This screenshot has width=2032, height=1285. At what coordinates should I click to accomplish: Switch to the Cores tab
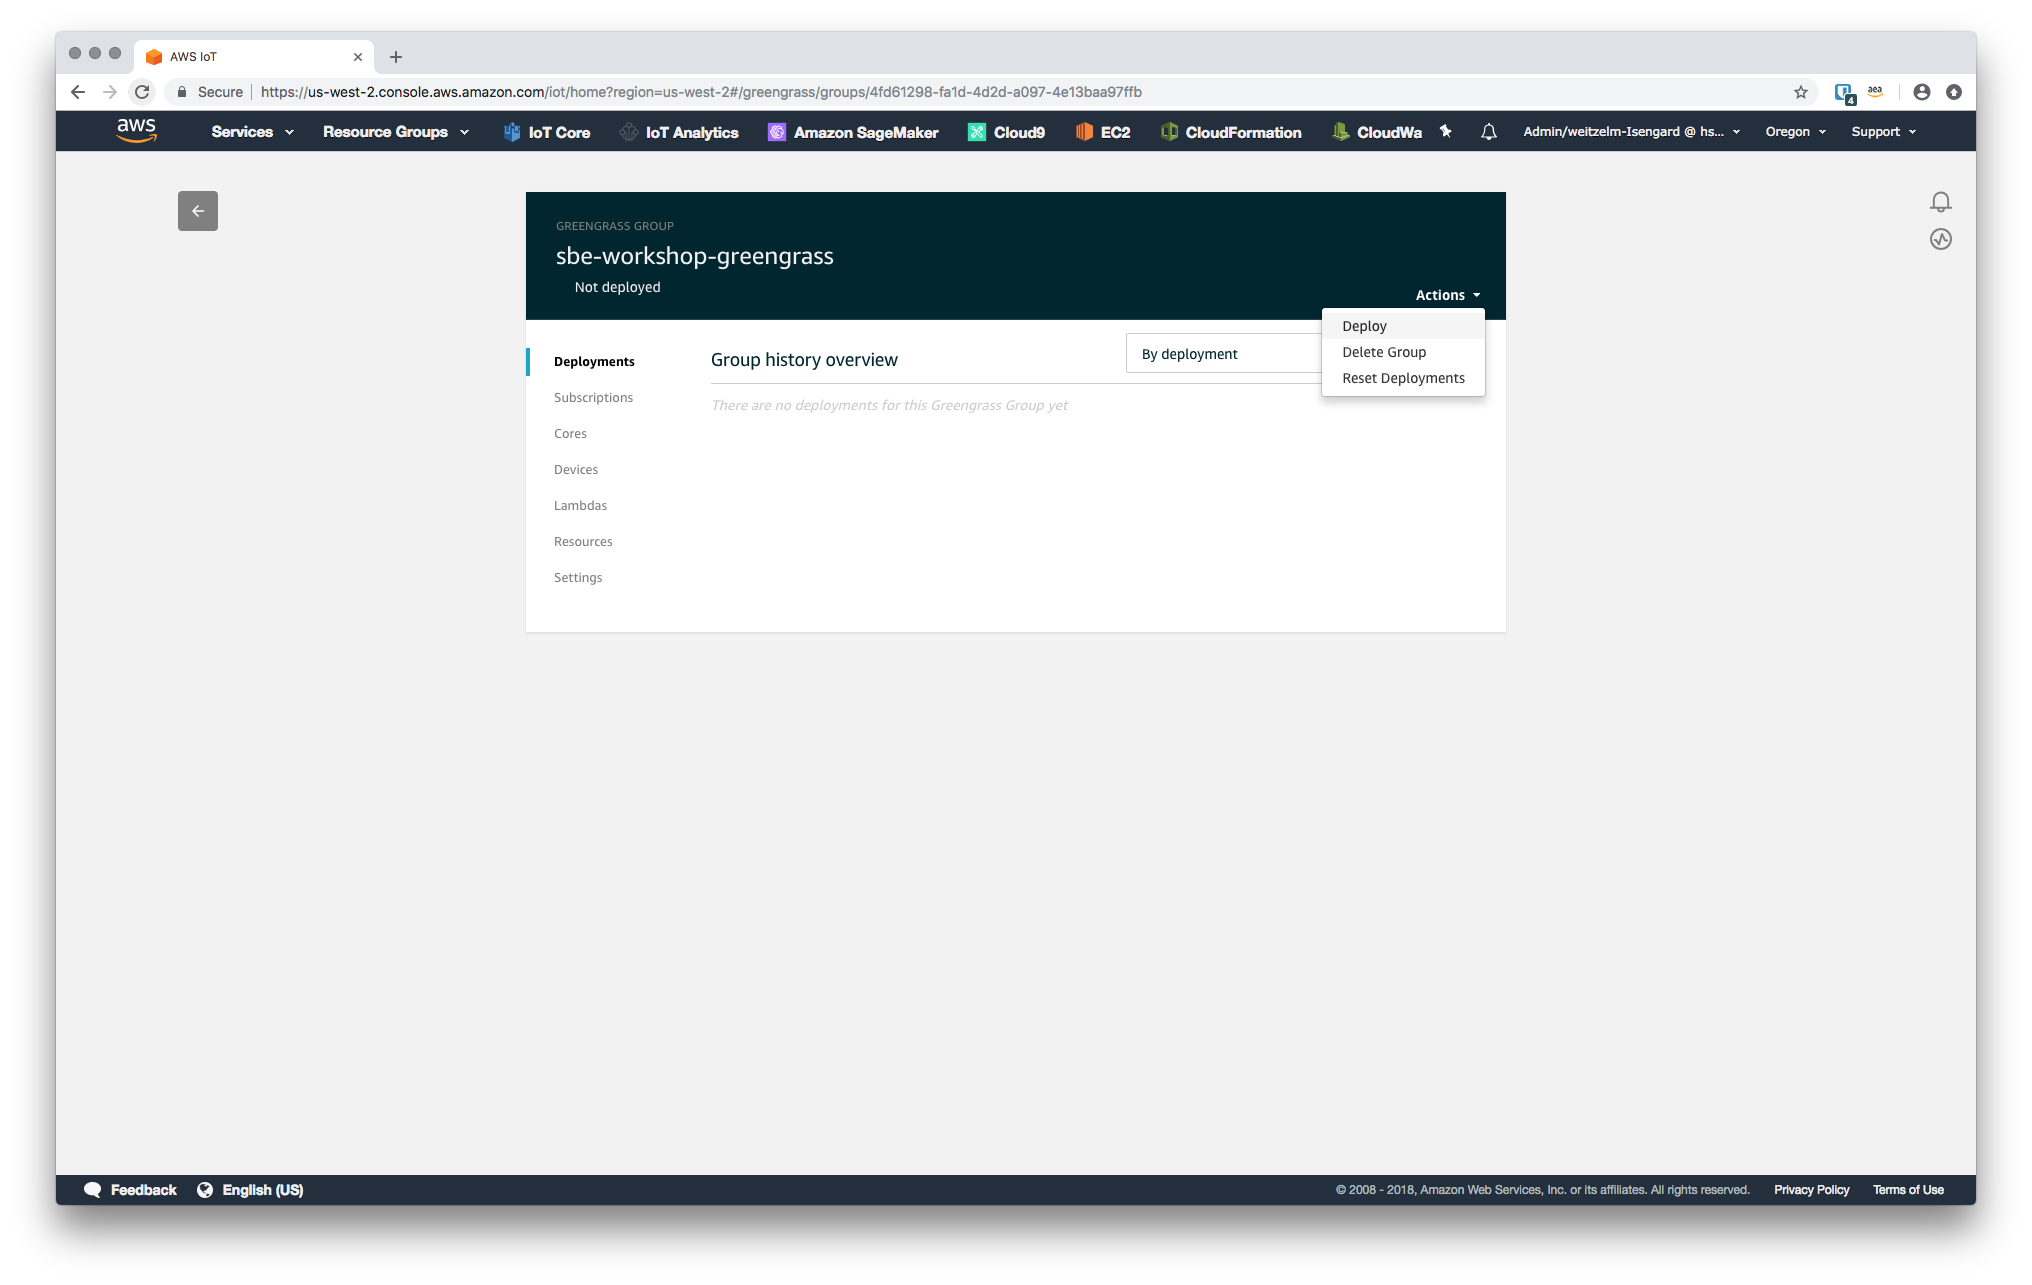click(x=570, y=434)
